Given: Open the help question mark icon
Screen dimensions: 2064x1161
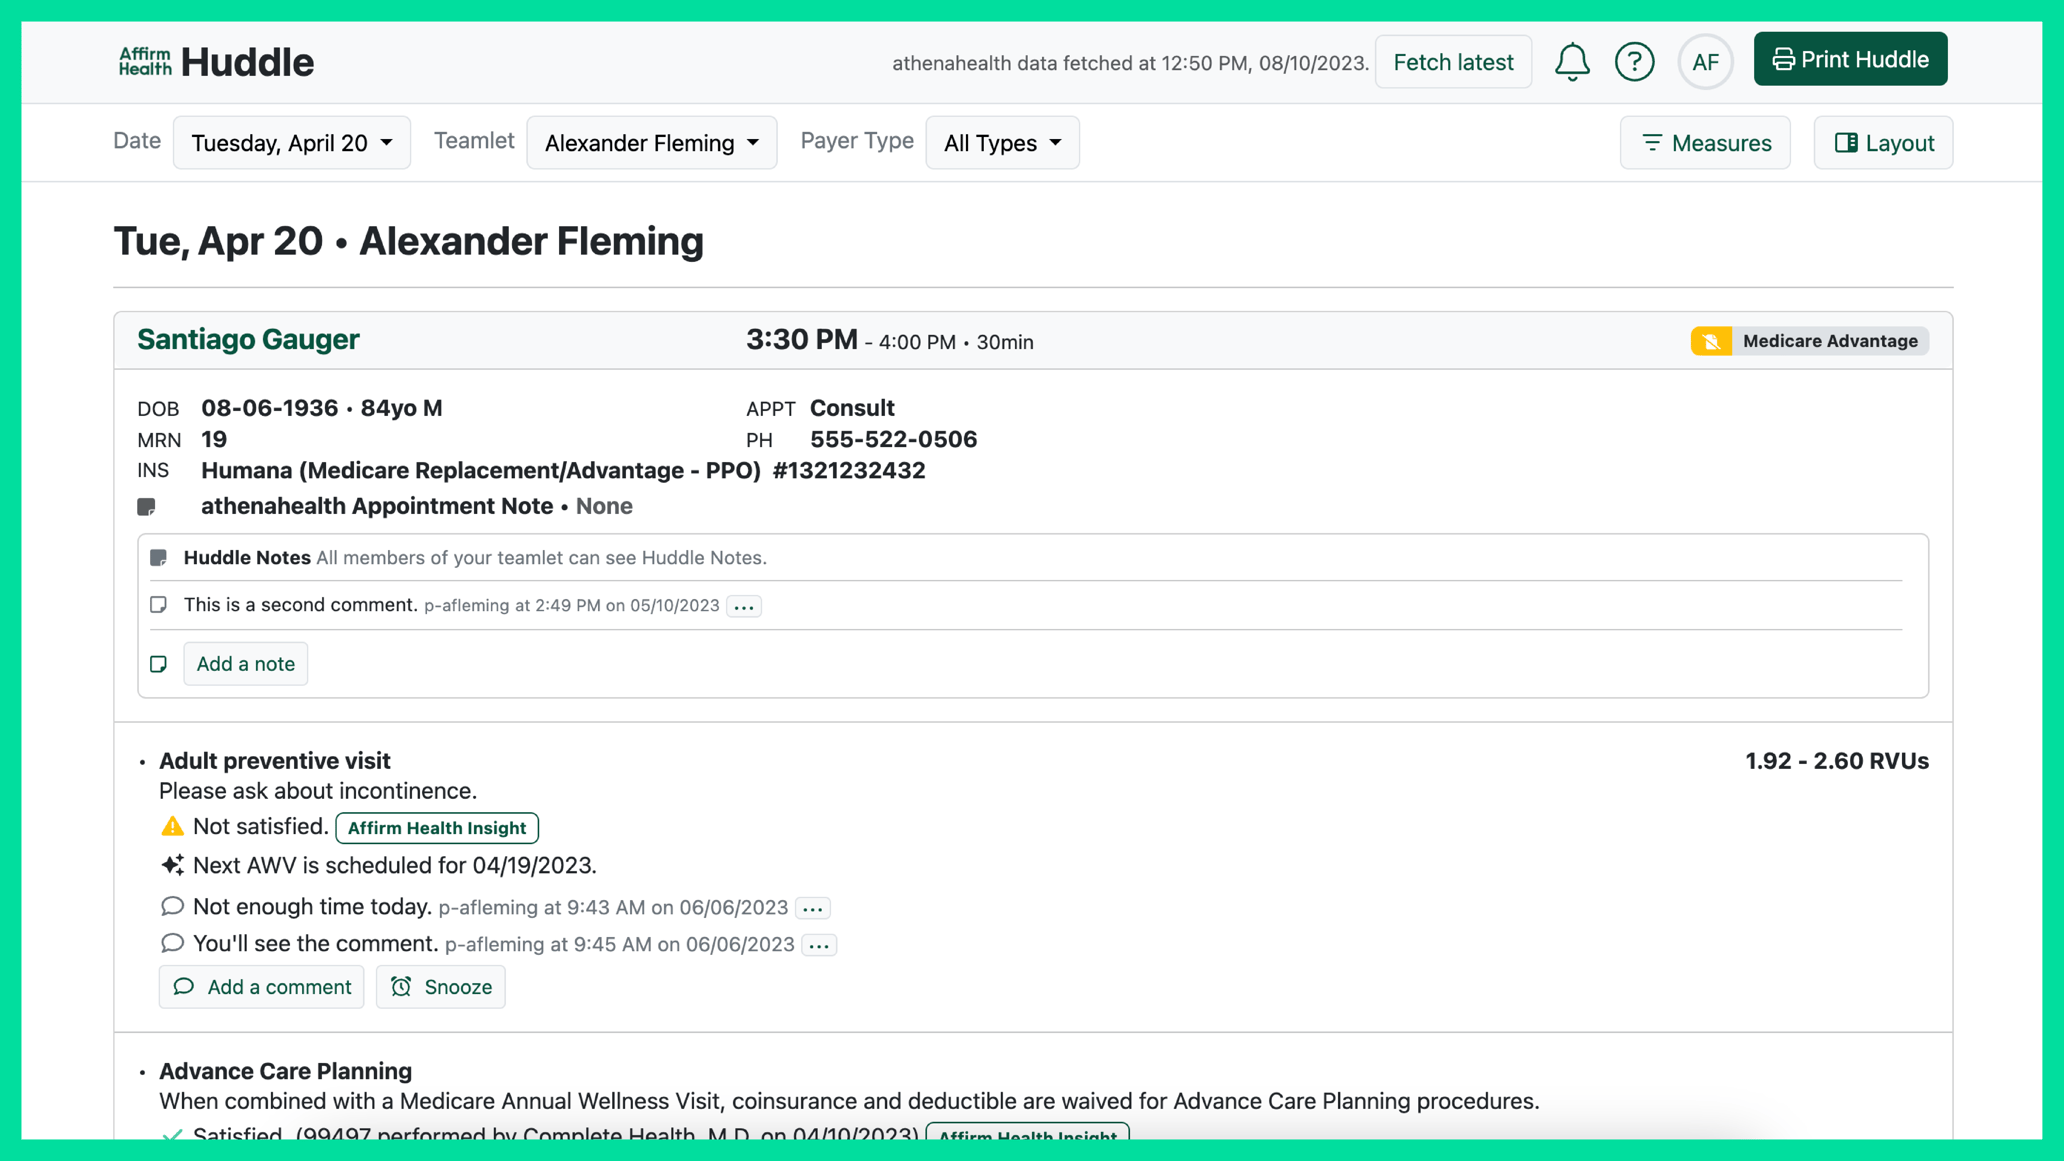Looking at the screenshot, I should [1634, 62].
